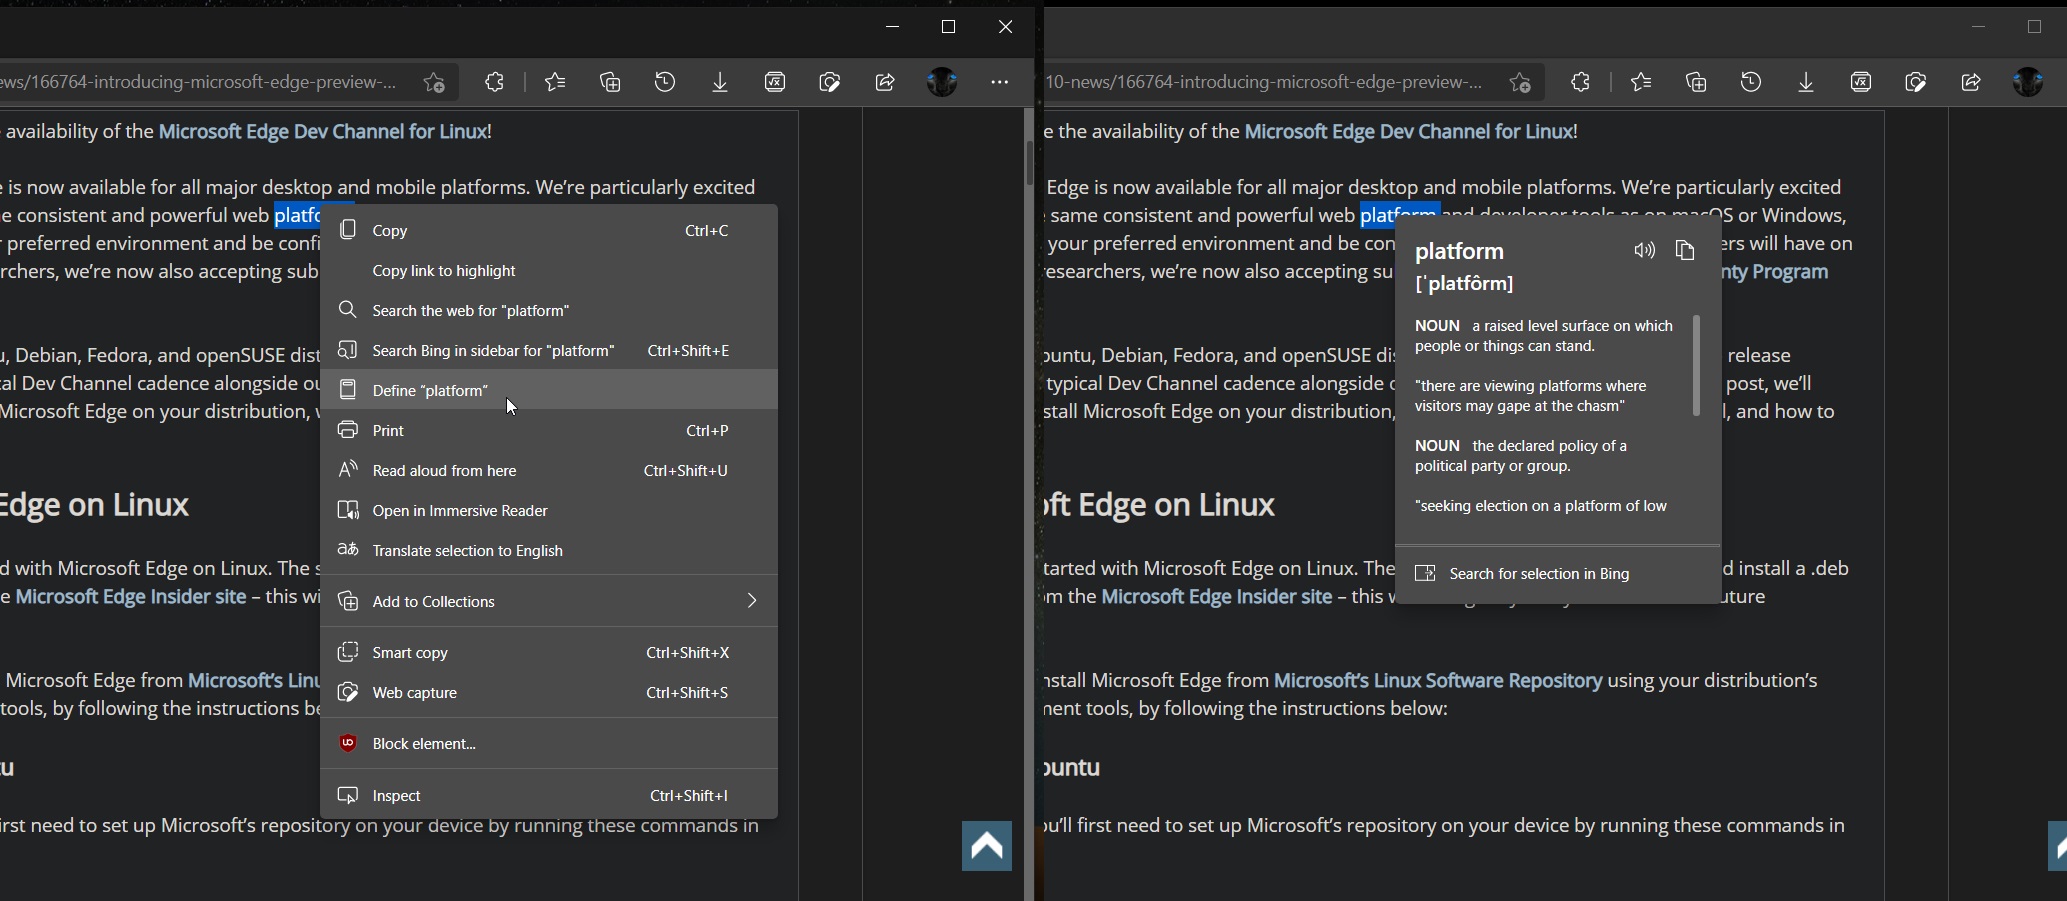This screenshot has height=901, width=2067.
Task: Copy the definition with the copy icon
Action: click(1685, 250)
